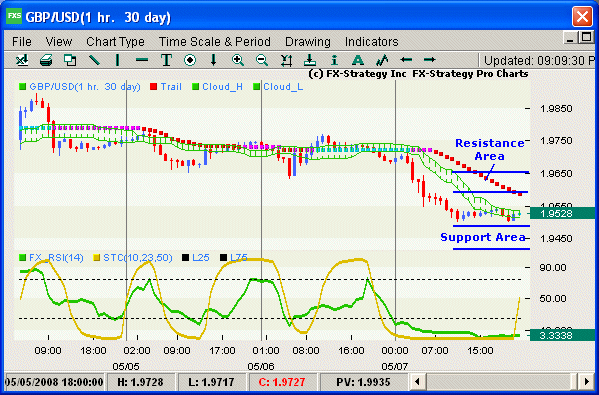Click the bold A font icon
The image size is (599, 395).
(358, 60)
